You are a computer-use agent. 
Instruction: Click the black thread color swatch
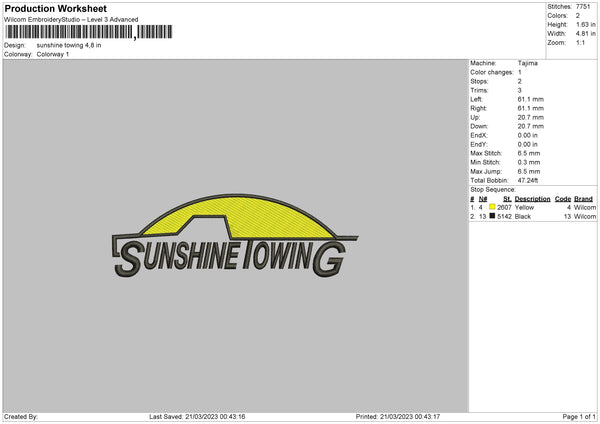492,215
